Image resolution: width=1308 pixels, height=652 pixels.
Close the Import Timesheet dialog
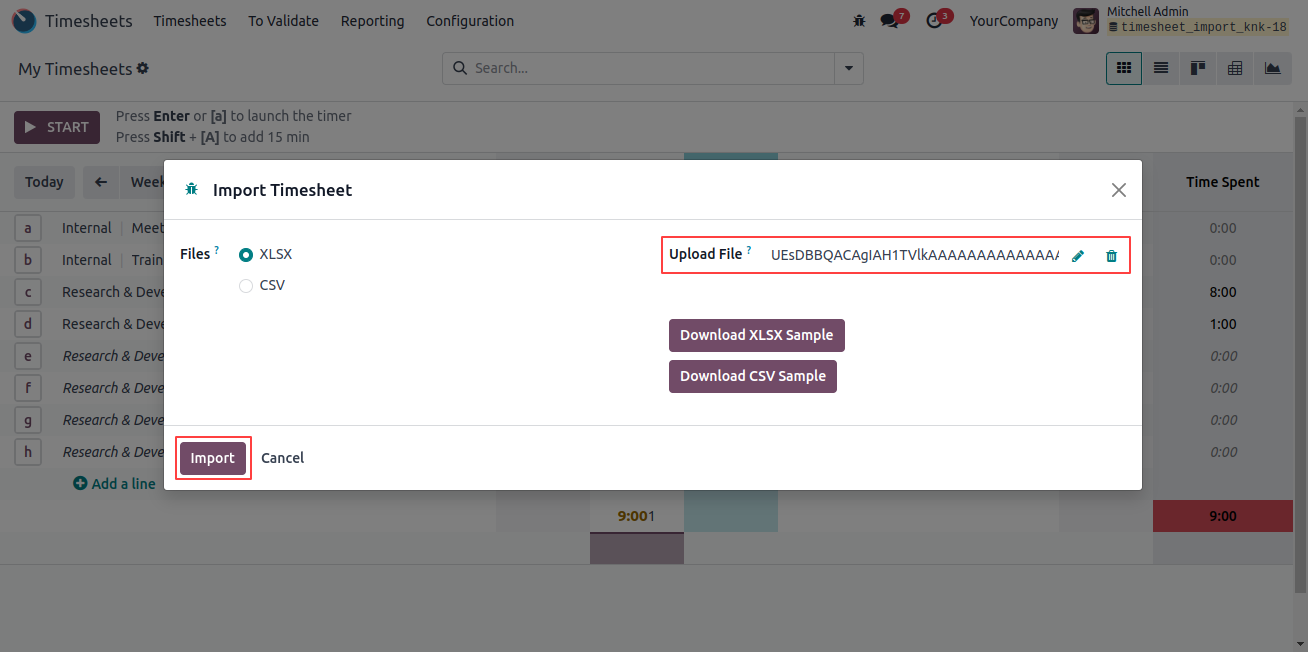point(1119,190)
